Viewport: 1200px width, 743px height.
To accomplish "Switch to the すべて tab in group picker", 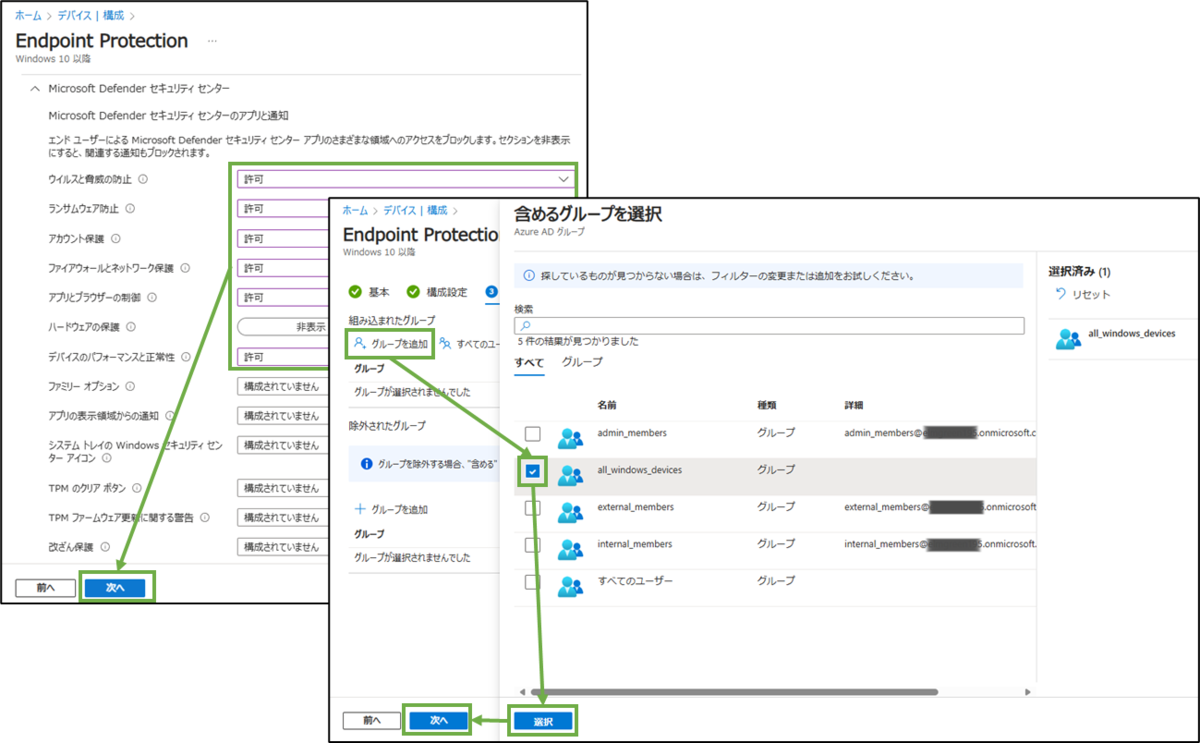I will (529, 362).
